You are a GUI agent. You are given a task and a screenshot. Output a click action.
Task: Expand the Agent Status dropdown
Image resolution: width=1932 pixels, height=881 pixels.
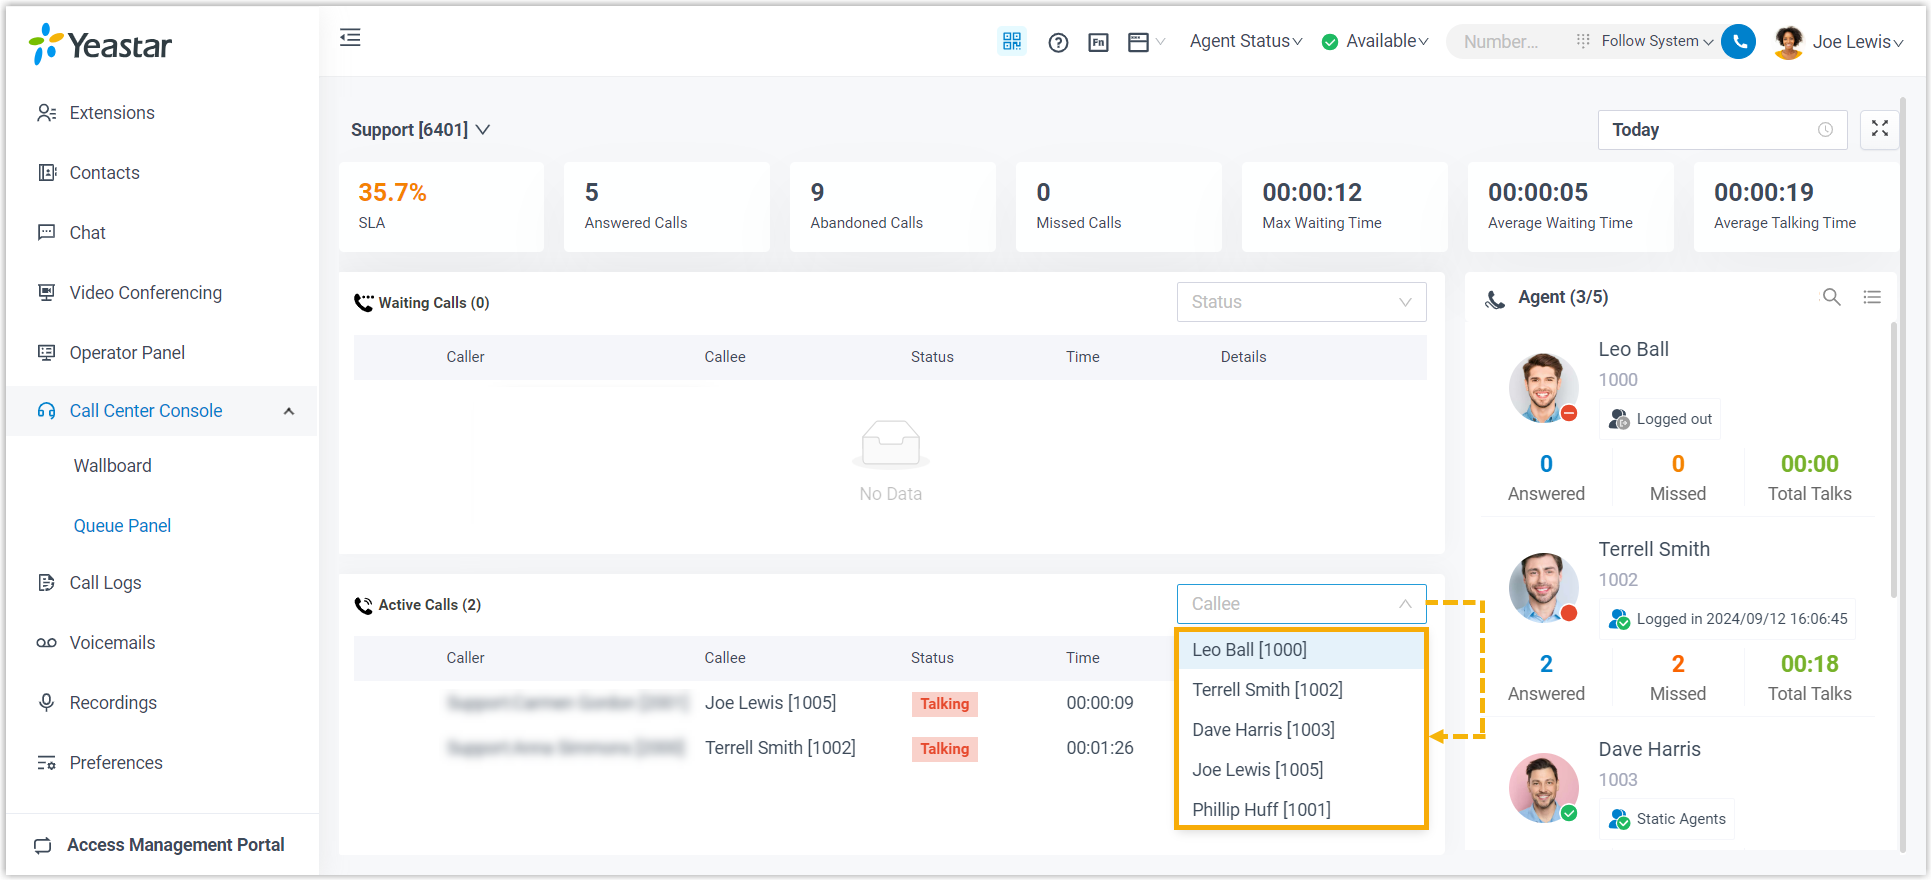click(x=1245, y=41)
